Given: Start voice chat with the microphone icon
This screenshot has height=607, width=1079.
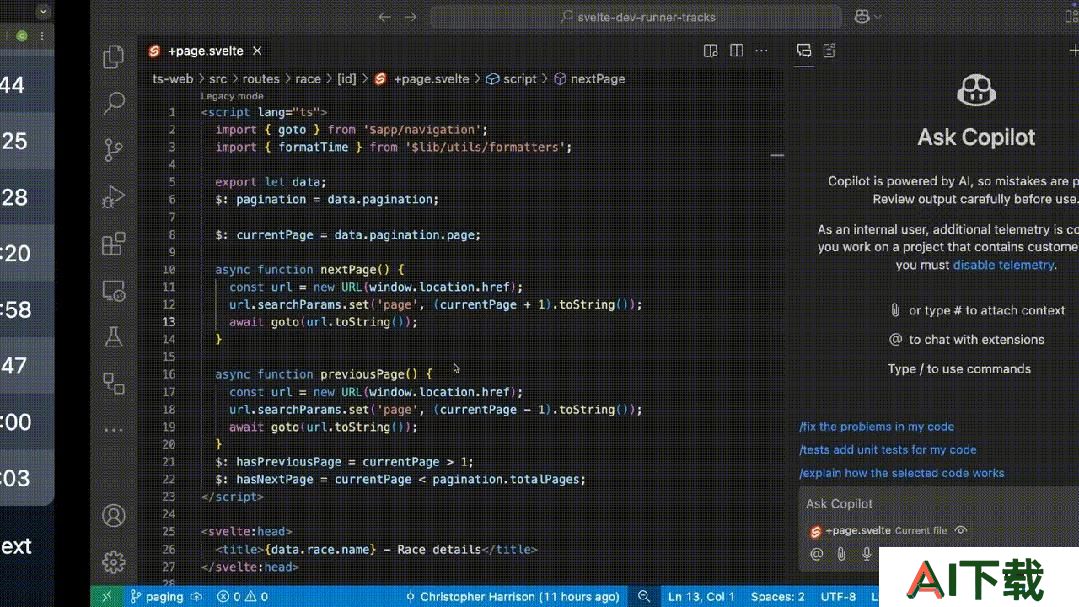Looking at the screenshot, I should pyautogui.click(x=866, y=554).
